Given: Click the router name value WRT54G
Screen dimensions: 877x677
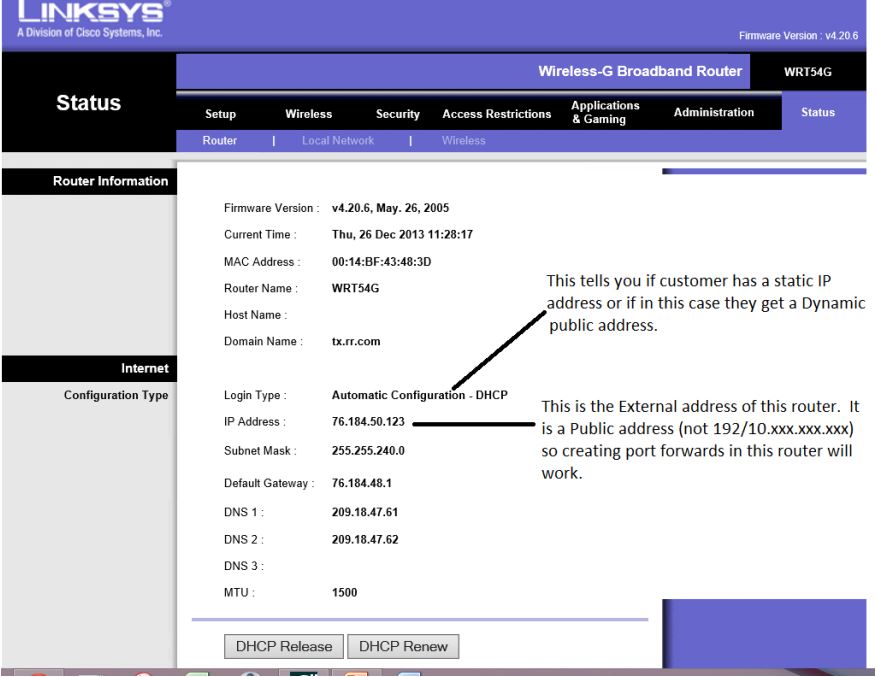Looking at the screenshot, I should tap(355, 288).
